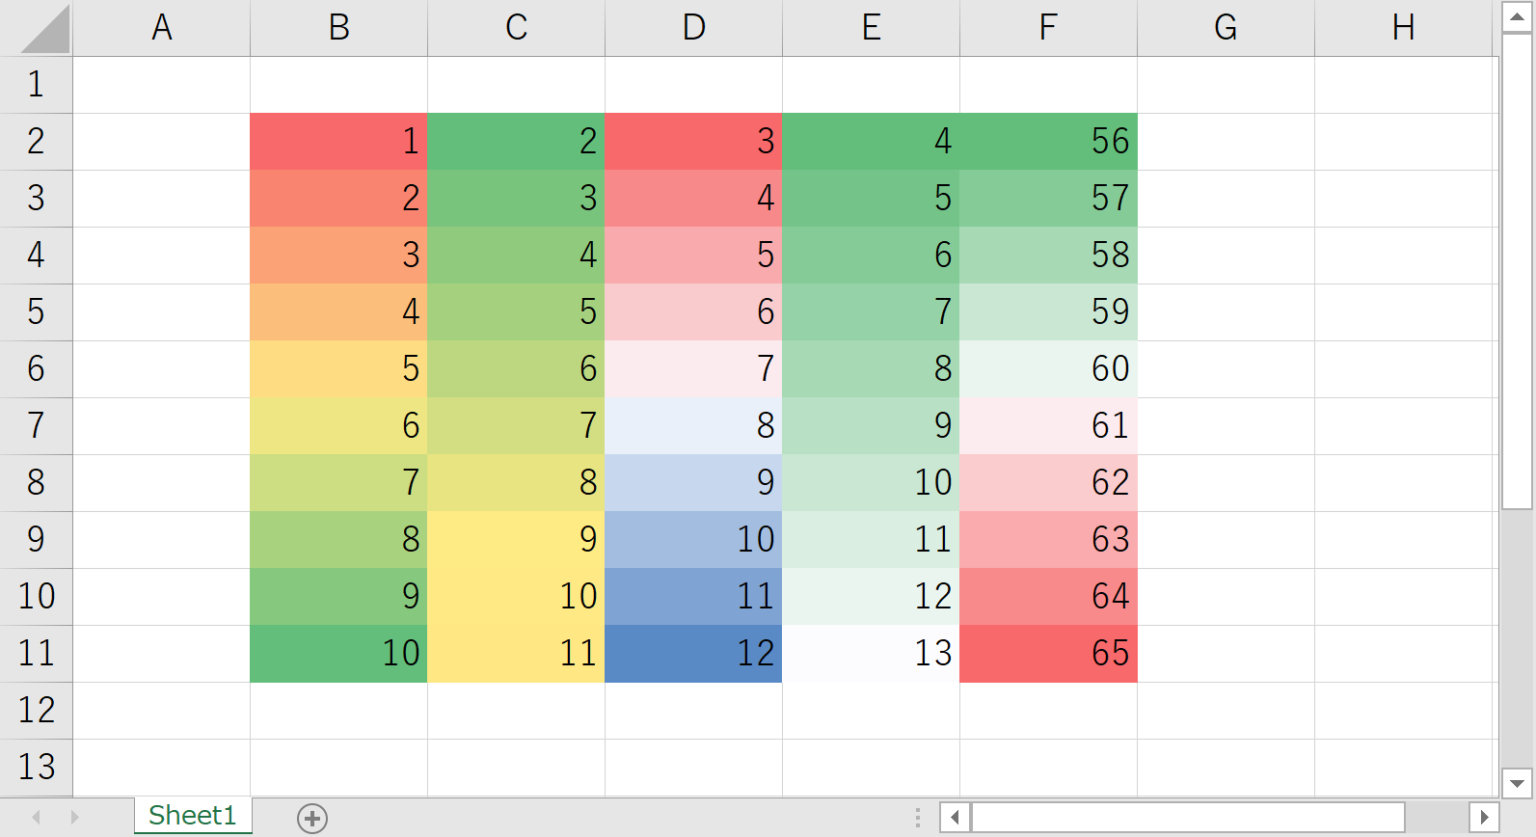Open the Sheet1 tab

coord(192,816)
